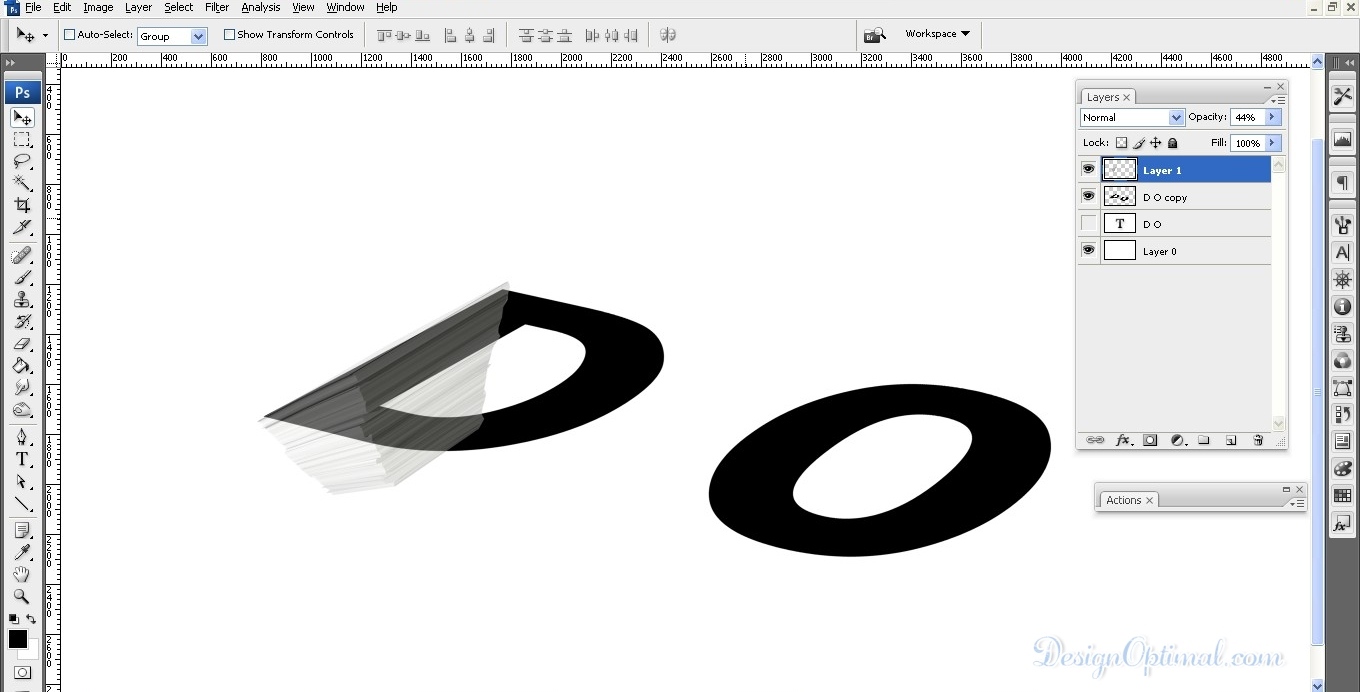Toggle lock all
This screenshot has height=692, width=1360.
(x=1173, y=143)
